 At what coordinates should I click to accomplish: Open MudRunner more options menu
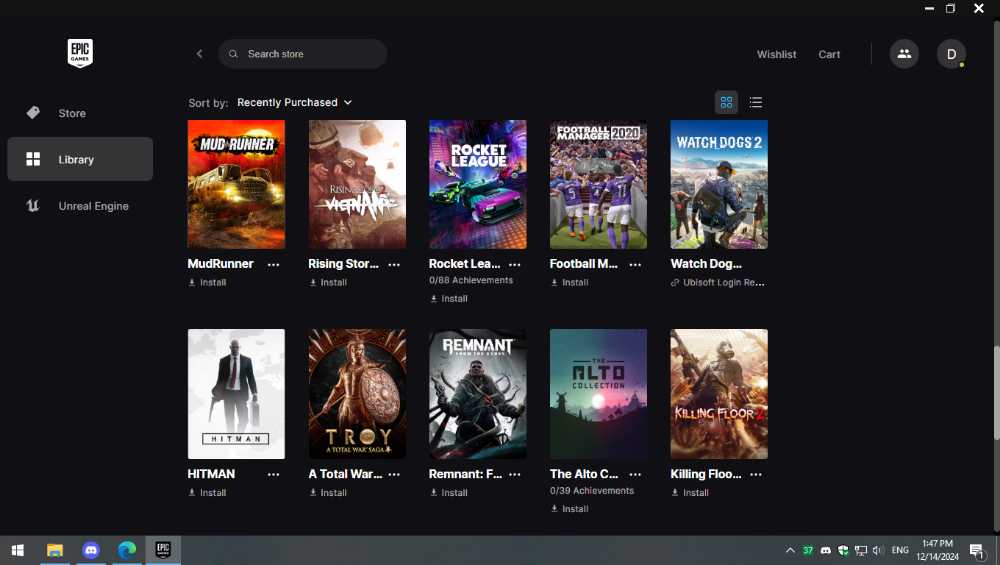(x=274, y=264)
